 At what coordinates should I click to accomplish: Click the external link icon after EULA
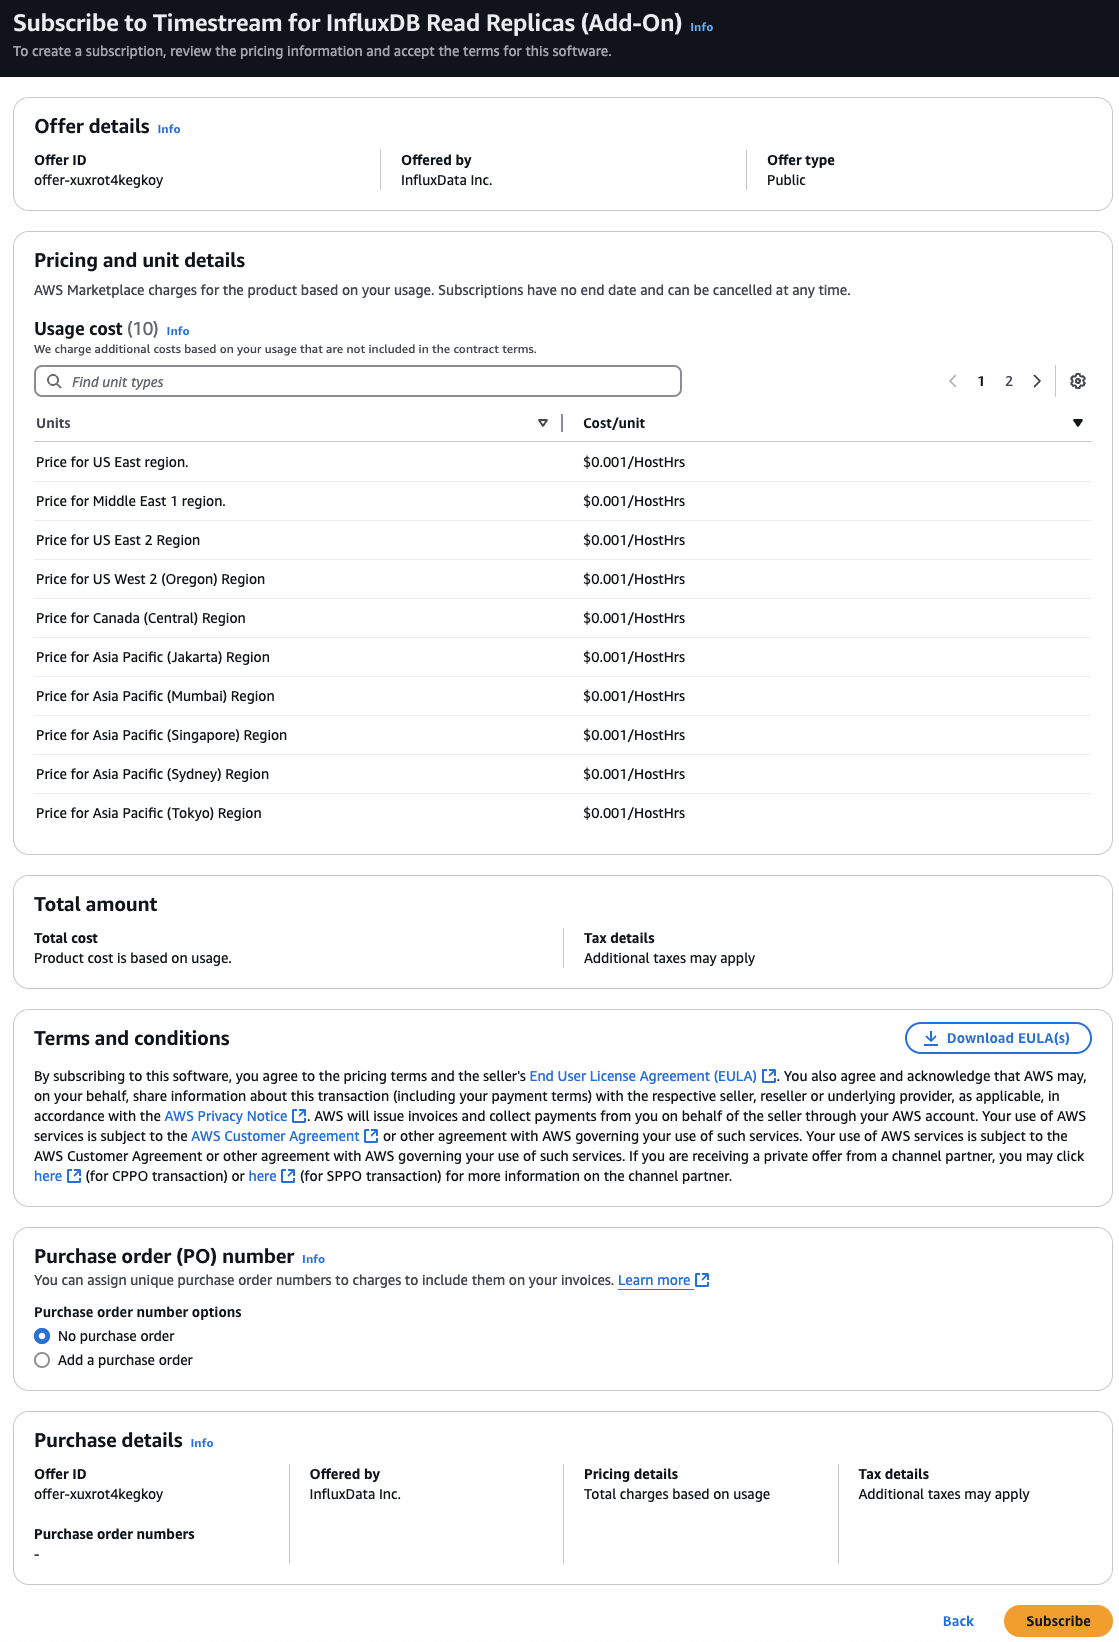click(x=768, y=1076)
